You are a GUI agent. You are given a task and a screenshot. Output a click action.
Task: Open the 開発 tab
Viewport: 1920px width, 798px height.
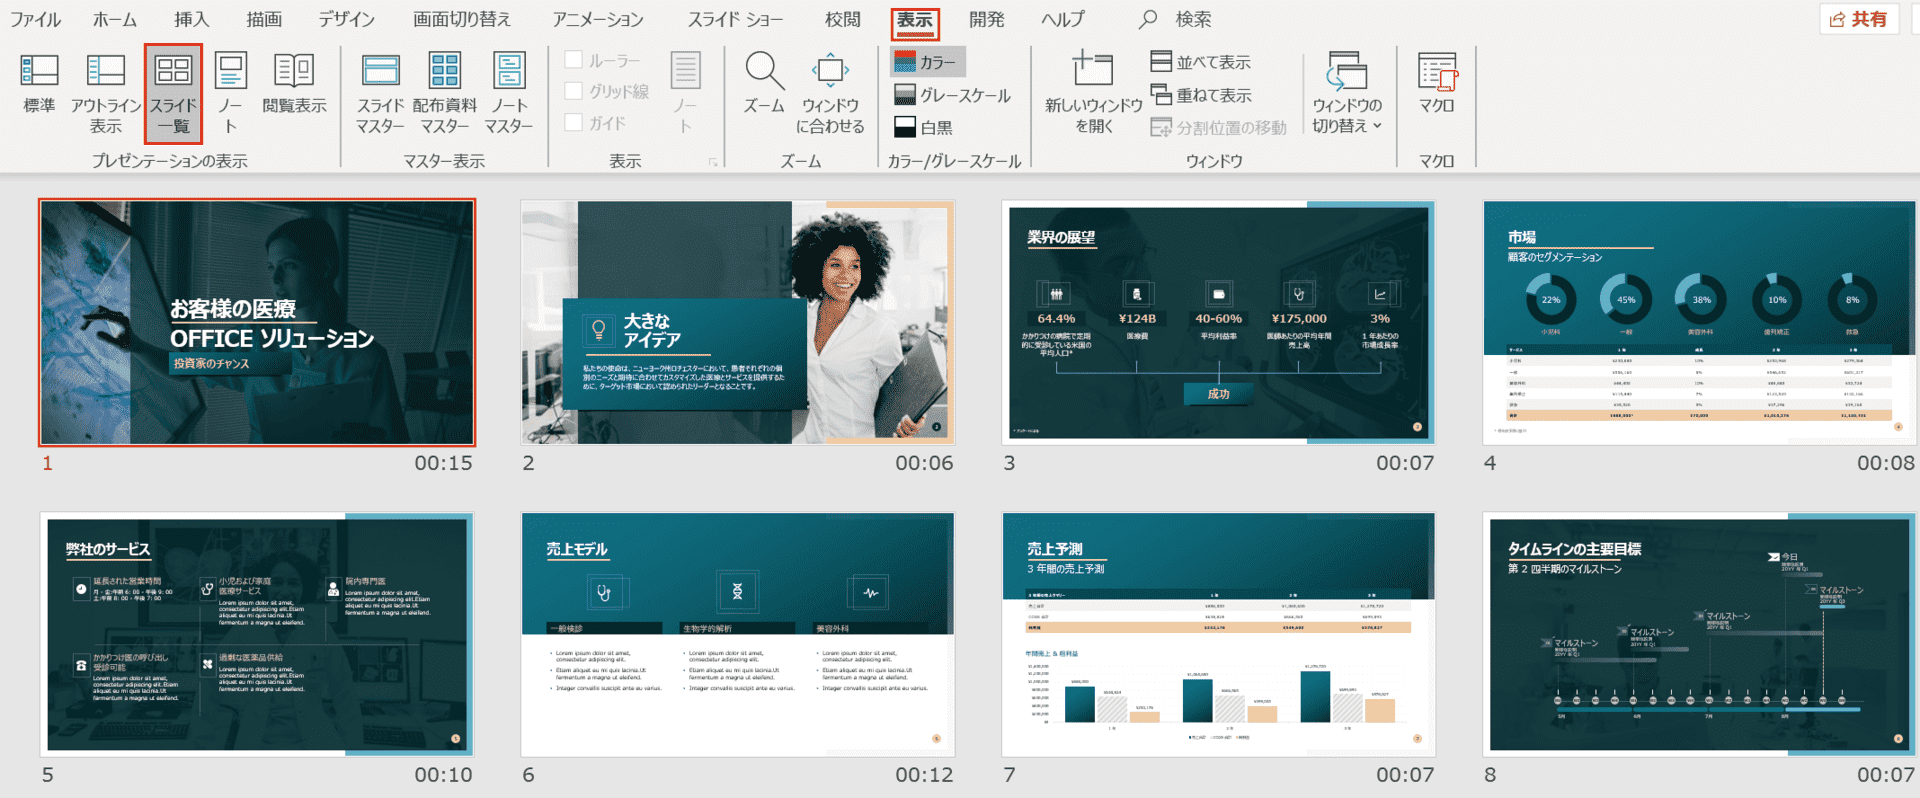click(987, 19)
